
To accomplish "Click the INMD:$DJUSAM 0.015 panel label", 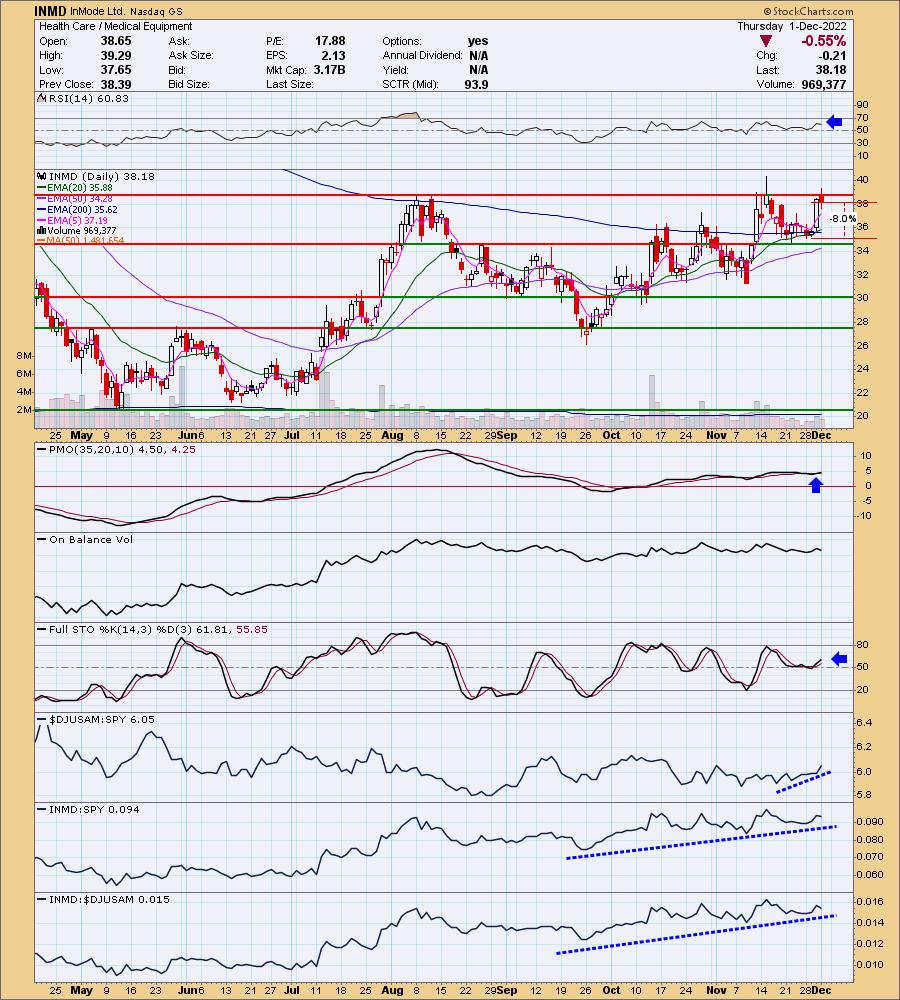I will [x=109, y=899].
